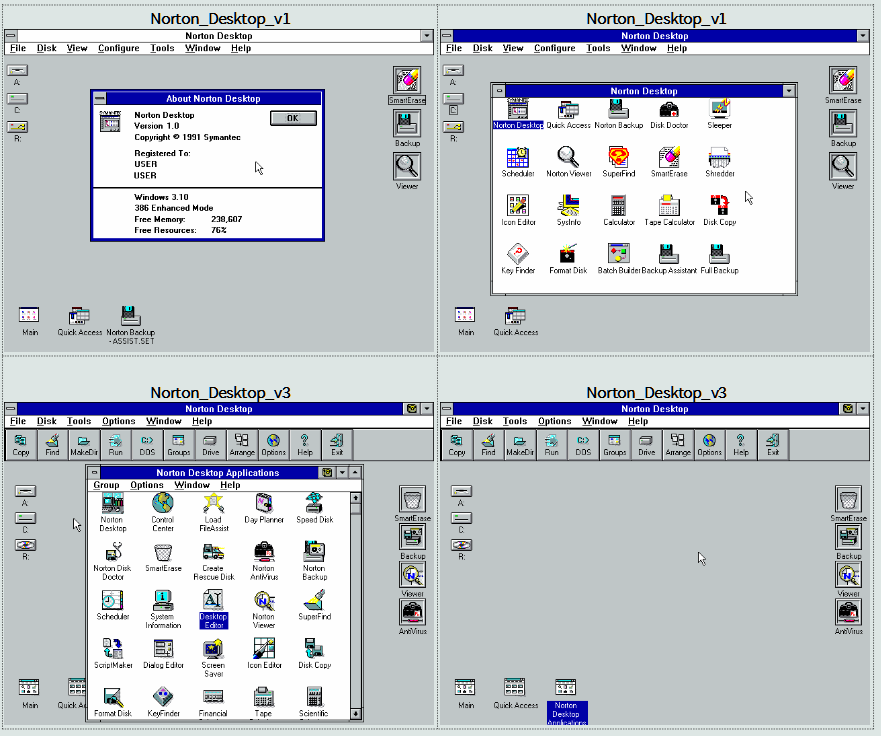Open the Norton Disk Doctor stethoscope icon

tap(113, 561)
